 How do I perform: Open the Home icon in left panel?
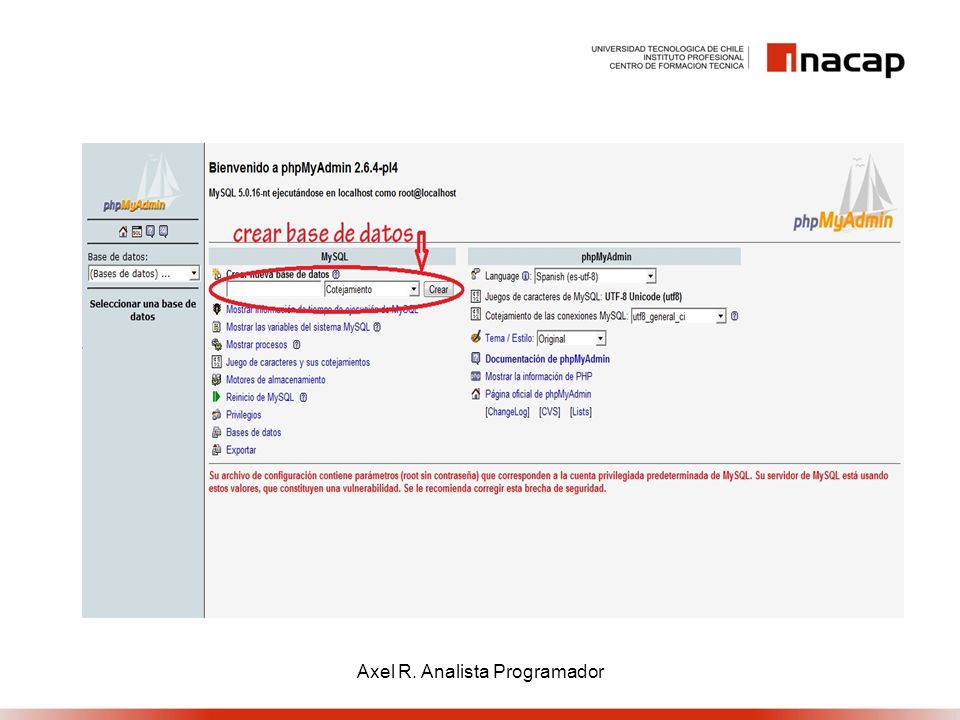(123, 231)
